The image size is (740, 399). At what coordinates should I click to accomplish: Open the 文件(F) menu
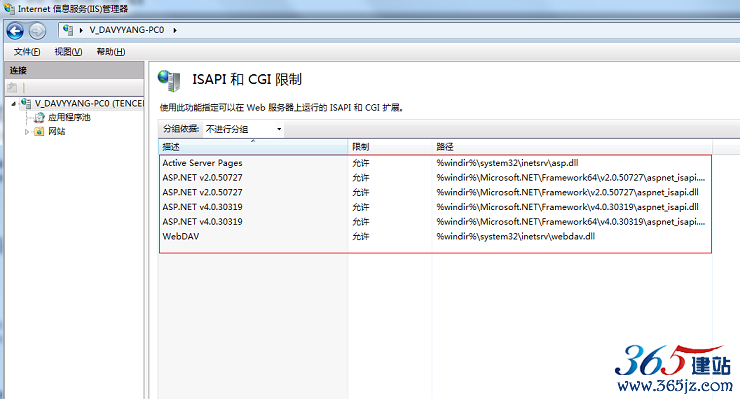click(27, 51)
